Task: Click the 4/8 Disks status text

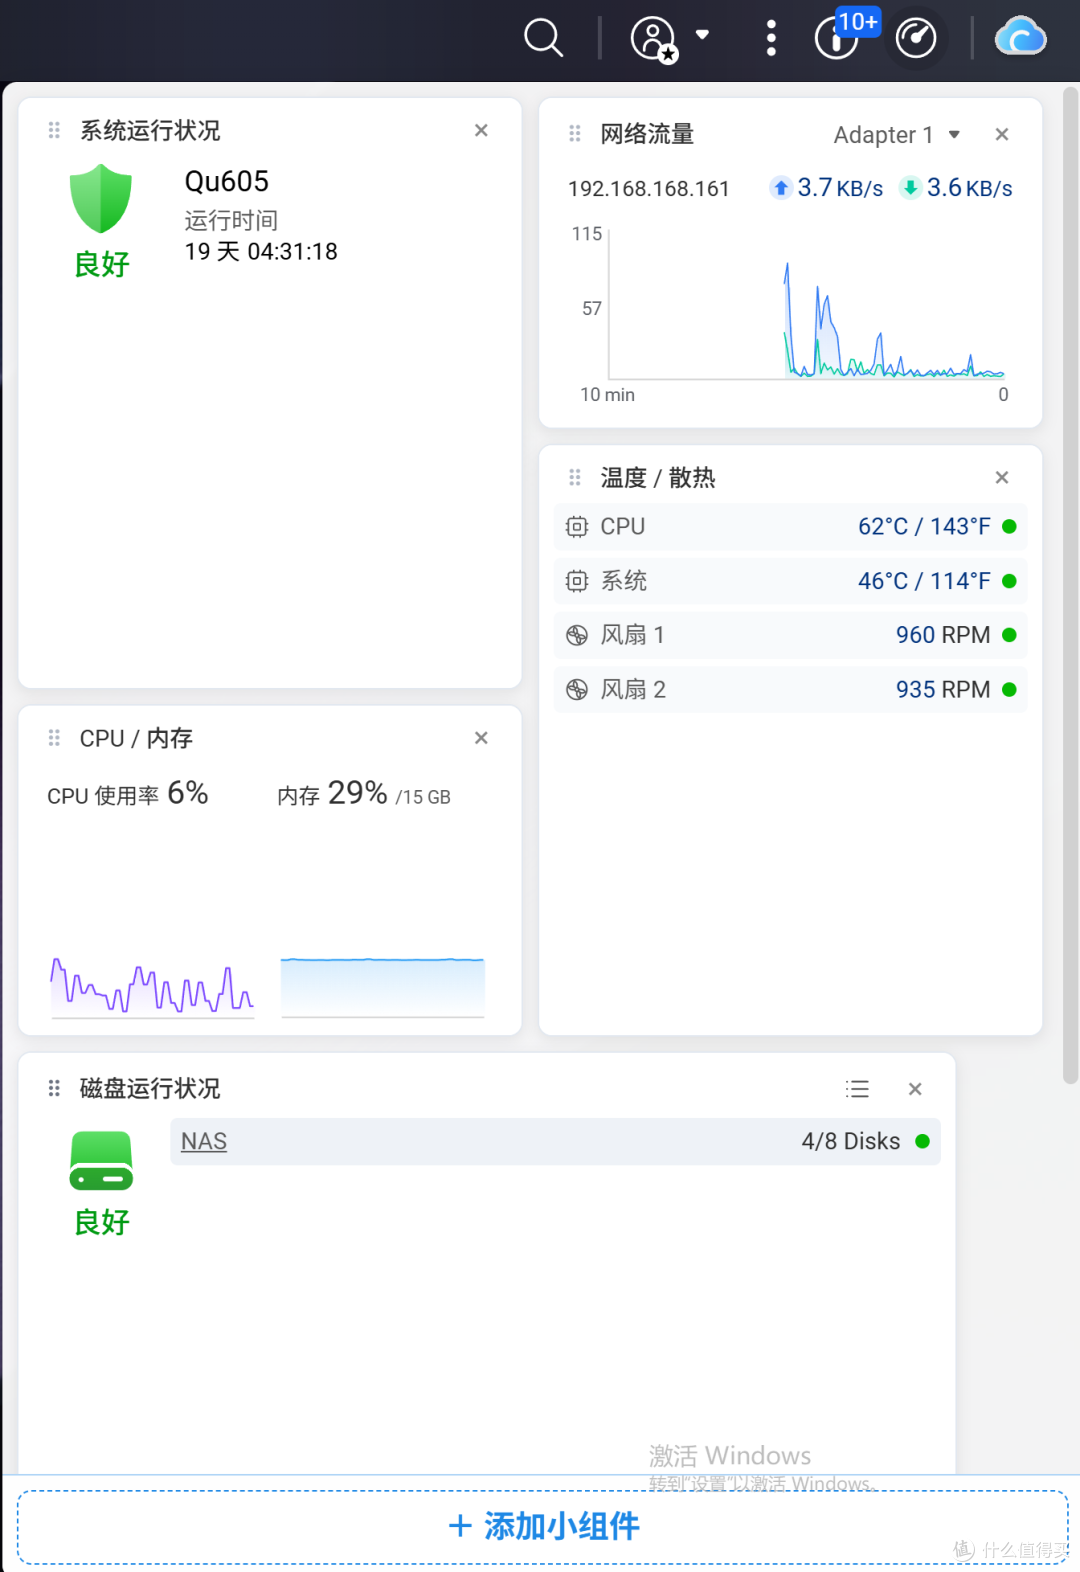Action: [x=851, y=1141]
